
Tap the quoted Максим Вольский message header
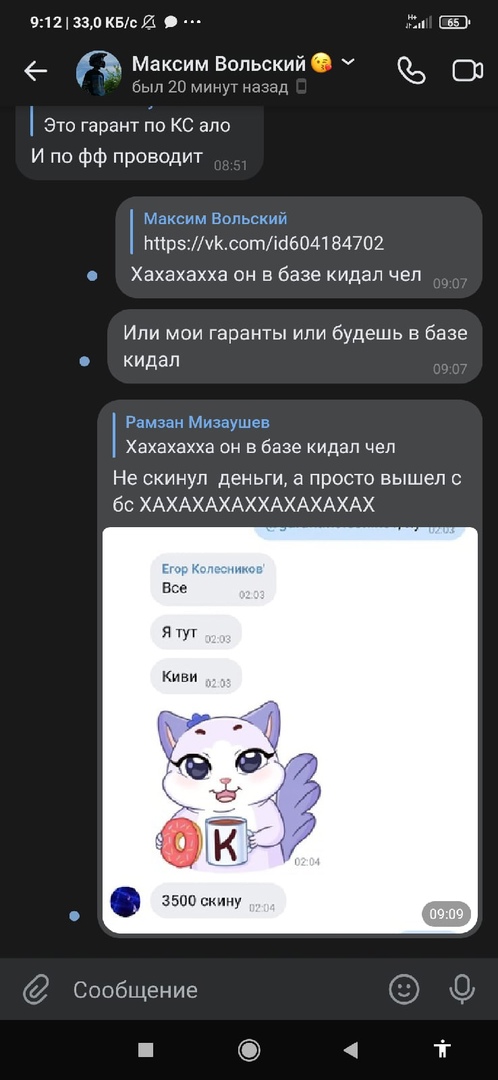point(216,219)
